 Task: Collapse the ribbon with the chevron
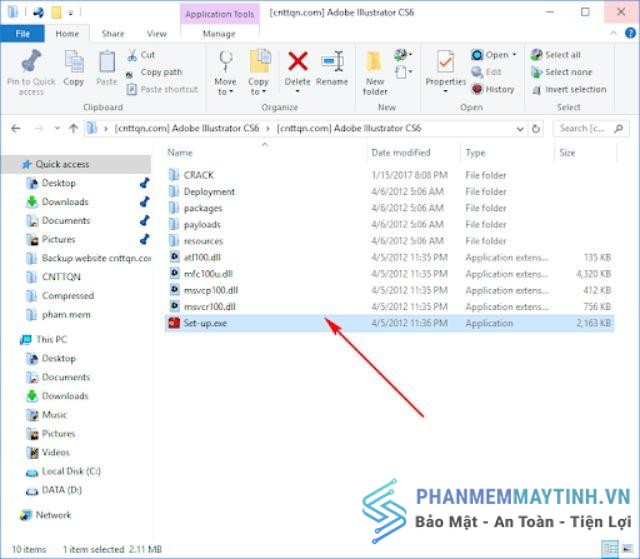coord(613,34)
